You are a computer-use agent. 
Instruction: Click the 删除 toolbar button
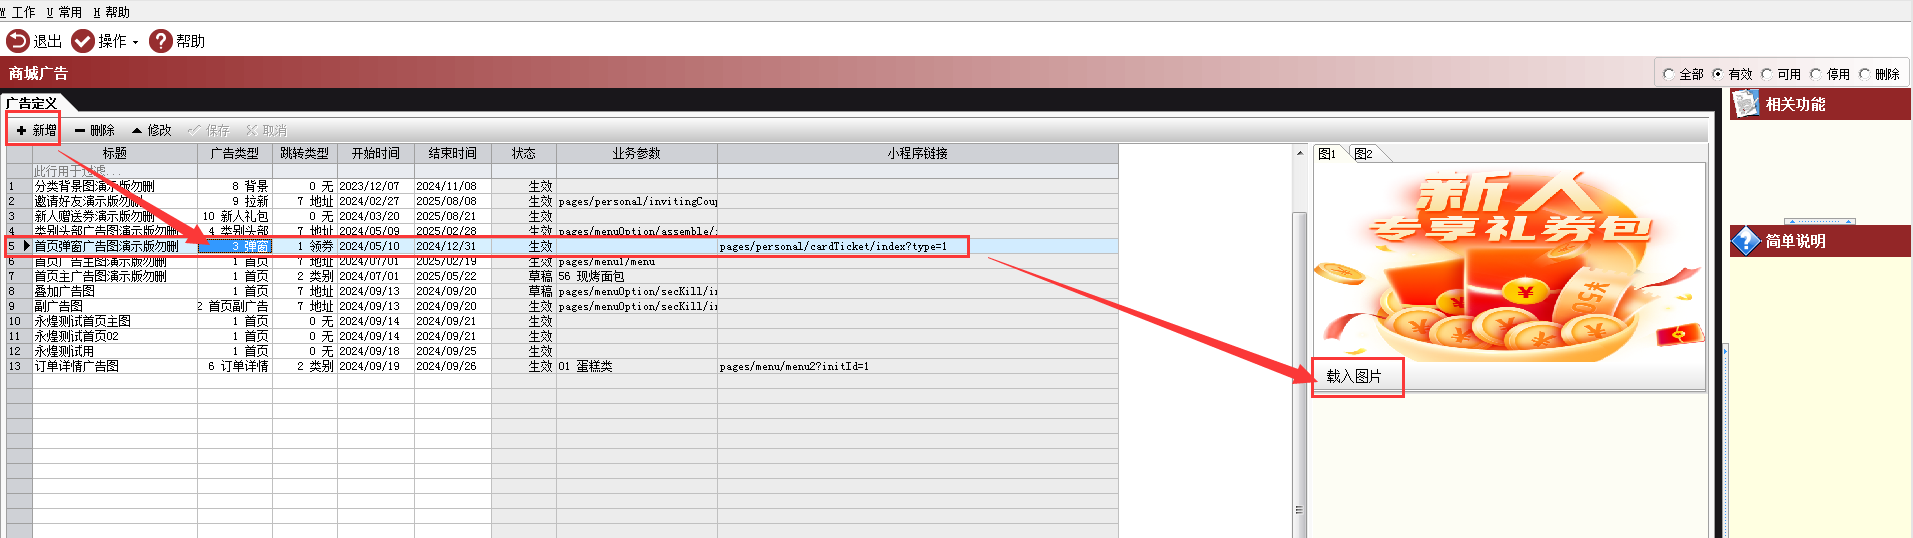(94, 130)
